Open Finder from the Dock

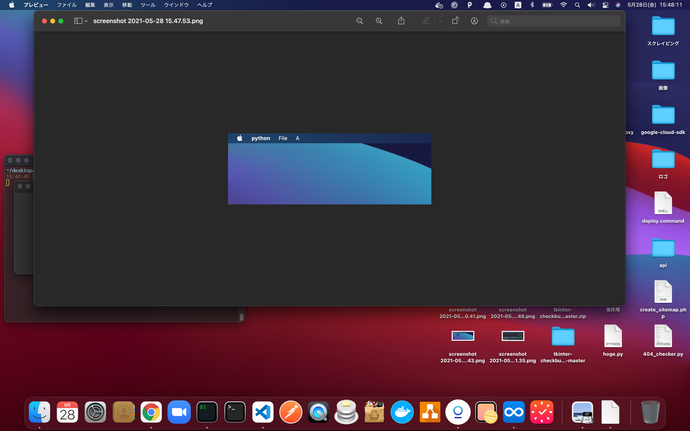pyautogui.click(x=40, y=412)
